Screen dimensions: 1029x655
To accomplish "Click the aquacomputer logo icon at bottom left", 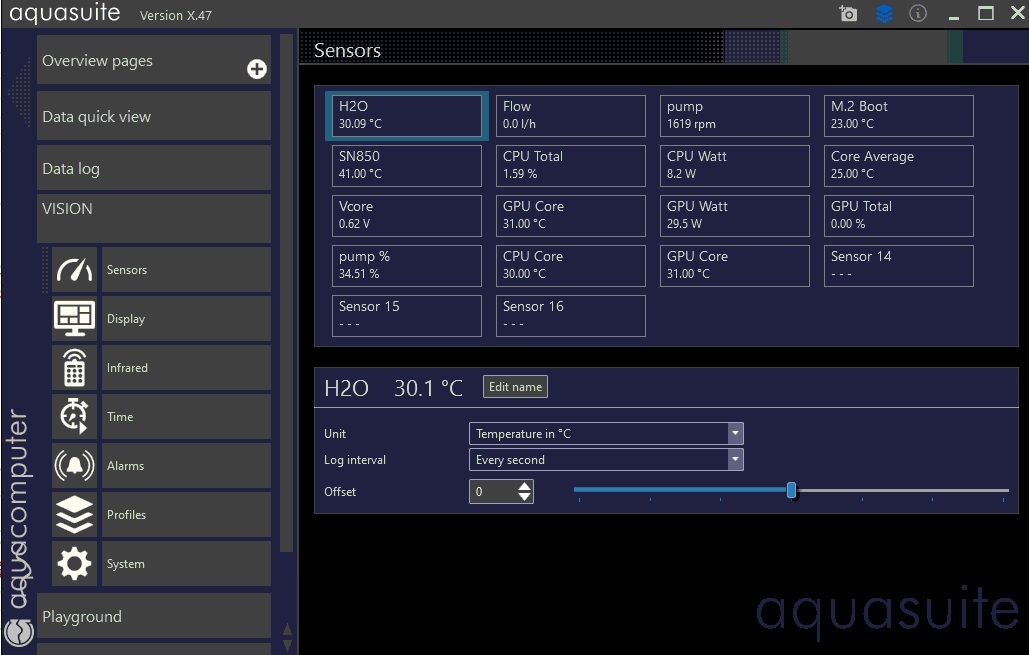I will point(18,633).
